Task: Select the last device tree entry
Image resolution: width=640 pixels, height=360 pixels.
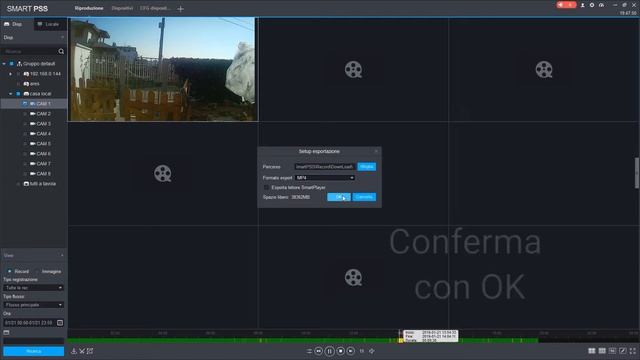Action: click(x=40, y=184)
